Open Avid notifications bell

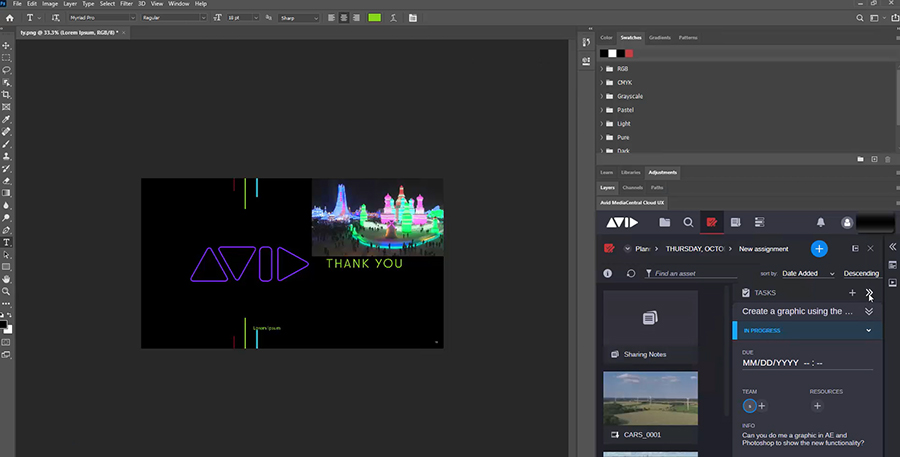821,222
